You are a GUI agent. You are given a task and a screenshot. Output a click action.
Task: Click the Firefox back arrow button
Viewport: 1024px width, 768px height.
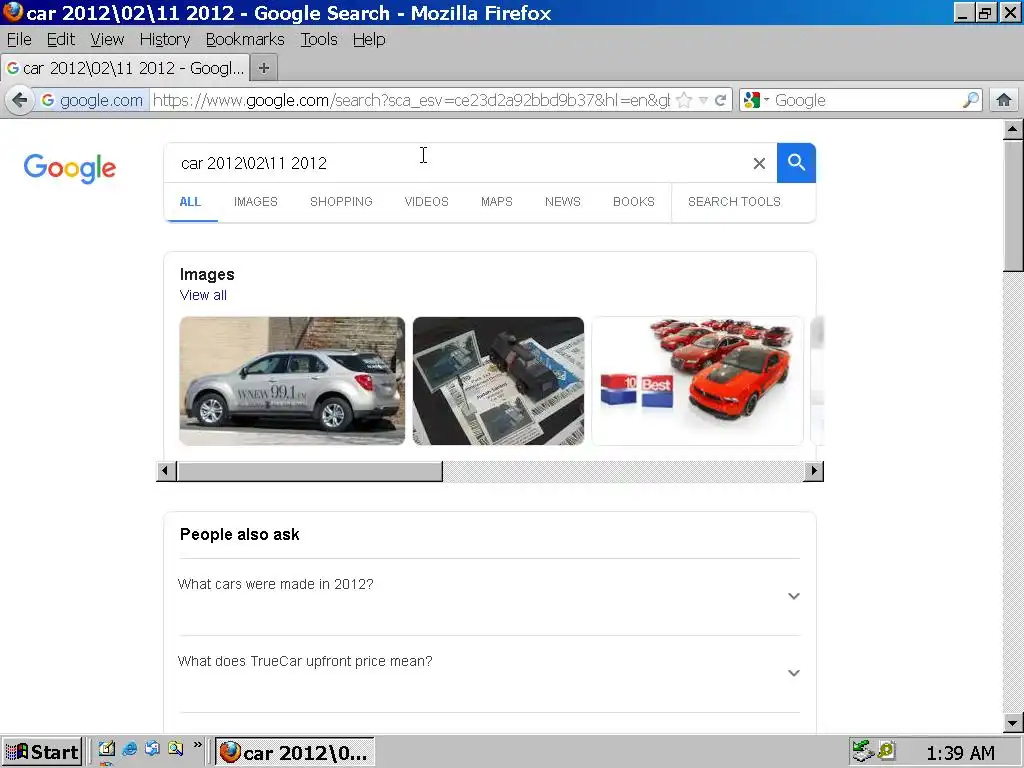(20, 100)
